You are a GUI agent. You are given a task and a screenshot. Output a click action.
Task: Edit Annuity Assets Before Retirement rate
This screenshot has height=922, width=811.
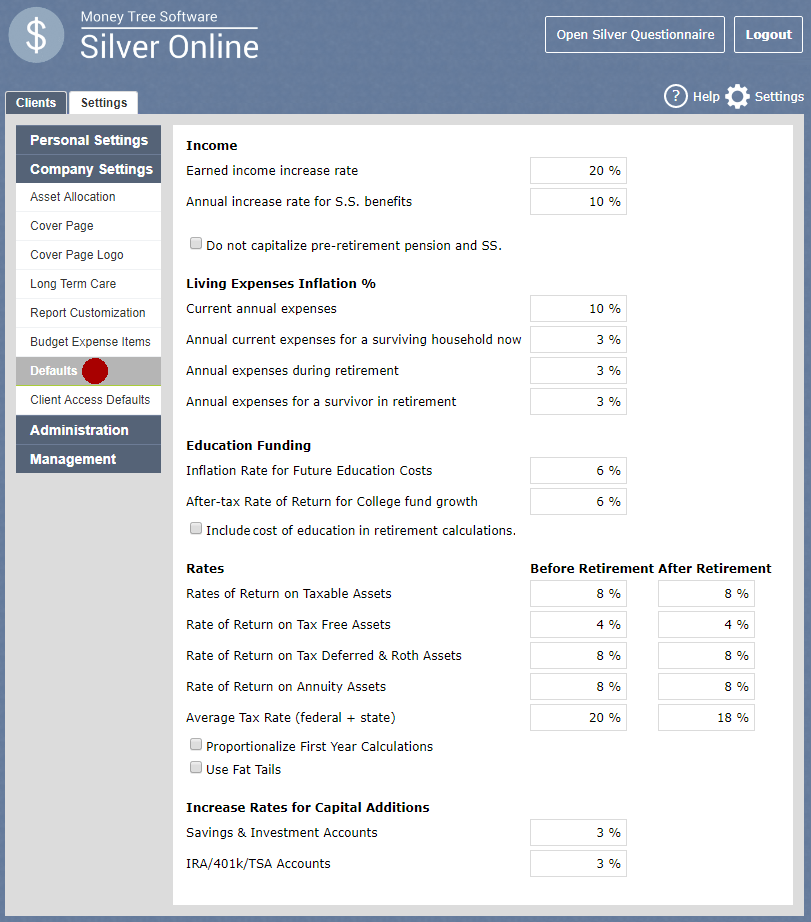point(578,687)
